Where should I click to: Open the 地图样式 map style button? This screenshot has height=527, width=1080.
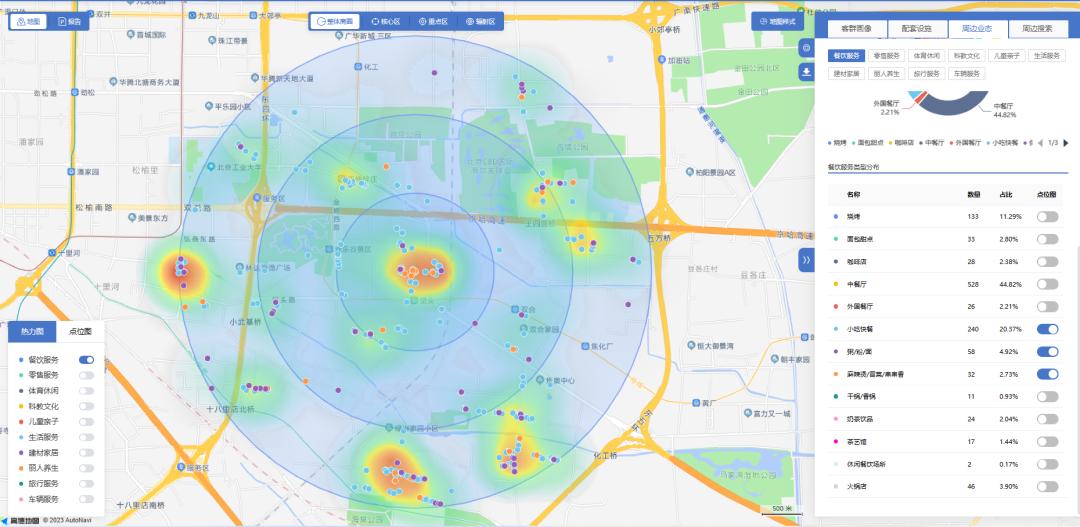click(x=777, y=21)
